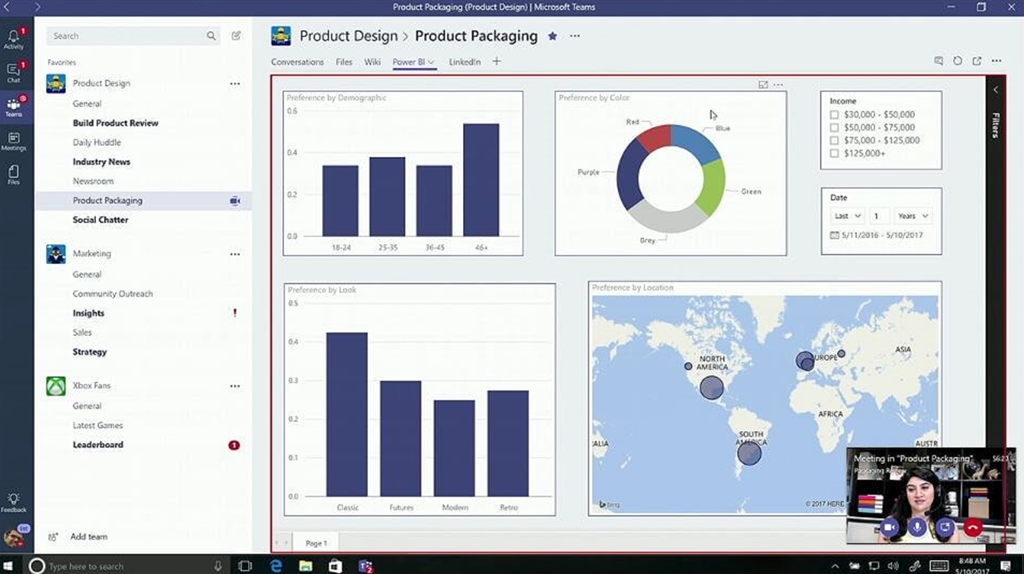Mute microphone in the meeting preview
1024x574 pixels.
click(917, 526)
